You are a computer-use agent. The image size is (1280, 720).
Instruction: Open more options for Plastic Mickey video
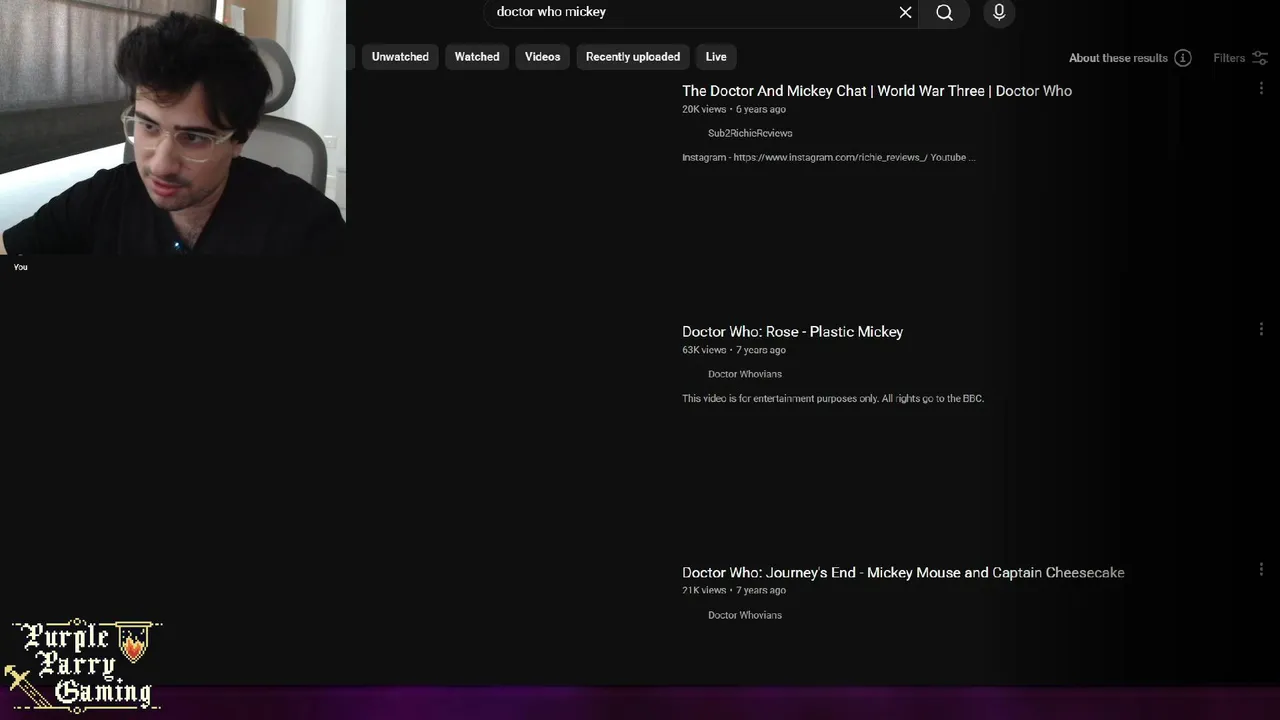tap(1261, 329)
